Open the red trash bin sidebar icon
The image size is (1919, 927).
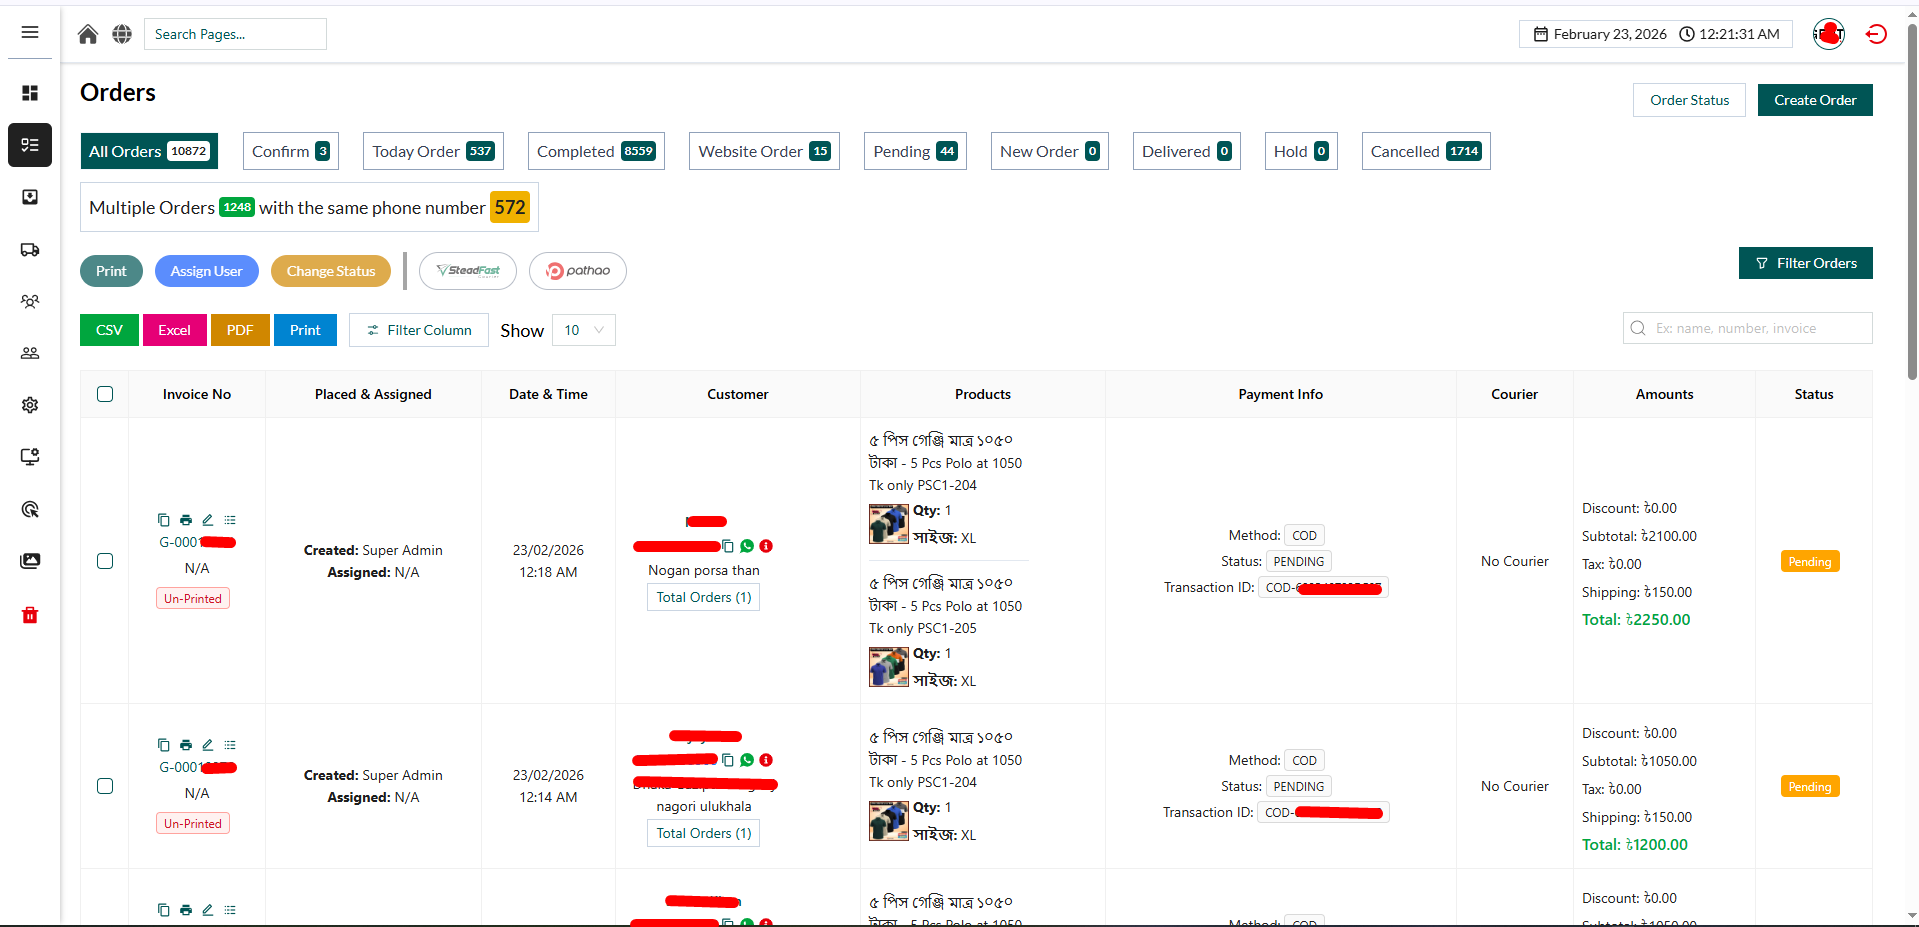pos(30,615)
